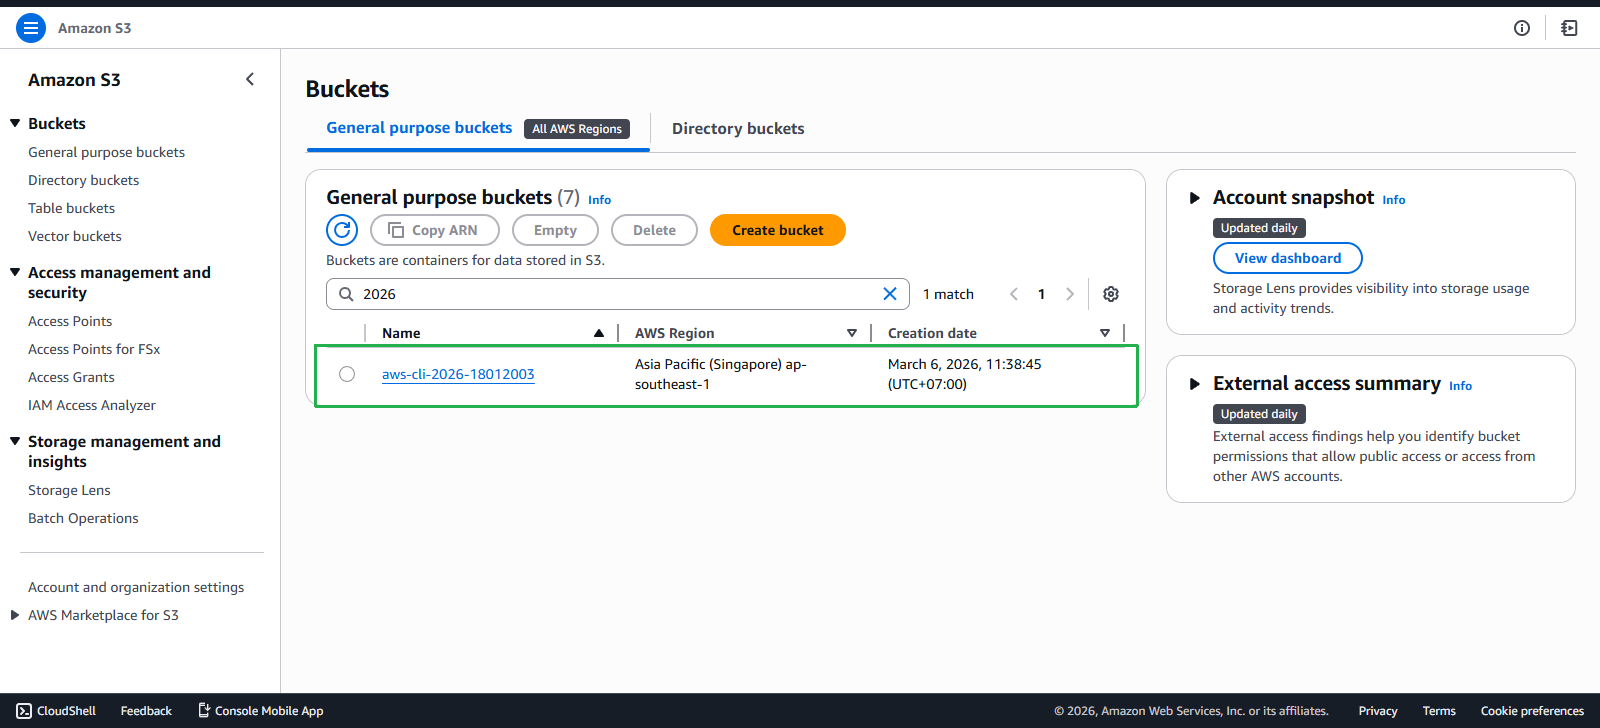Clear the 2026 search filter
Viewport: 1600px width, 728px height.
coord(890,294)
